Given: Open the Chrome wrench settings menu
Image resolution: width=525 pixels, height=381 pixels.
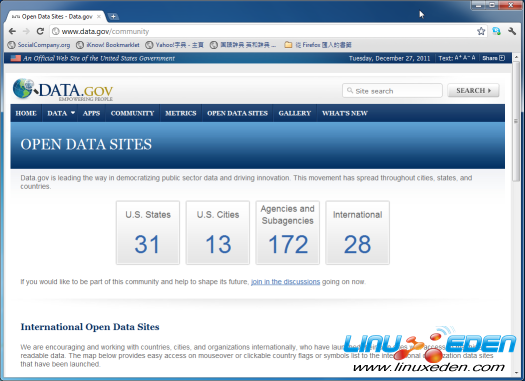Looking at the screenshot, I should 512,31.
